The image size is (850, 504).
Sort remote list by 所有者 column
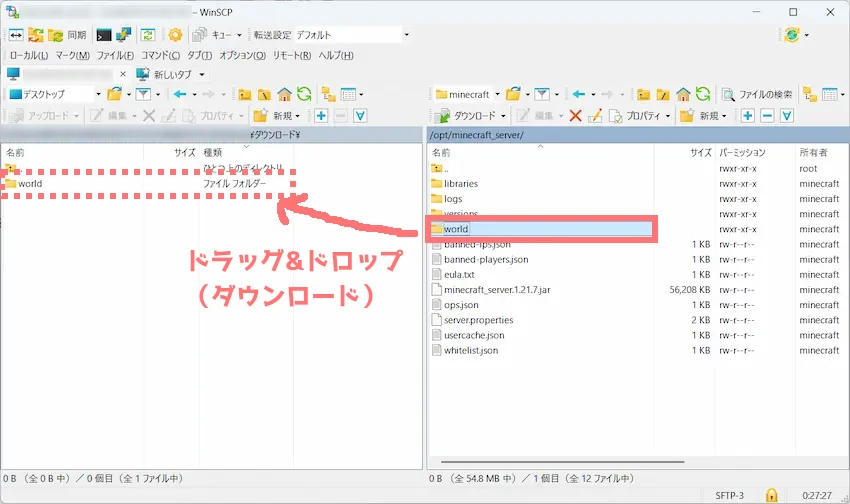coord(822,152)
